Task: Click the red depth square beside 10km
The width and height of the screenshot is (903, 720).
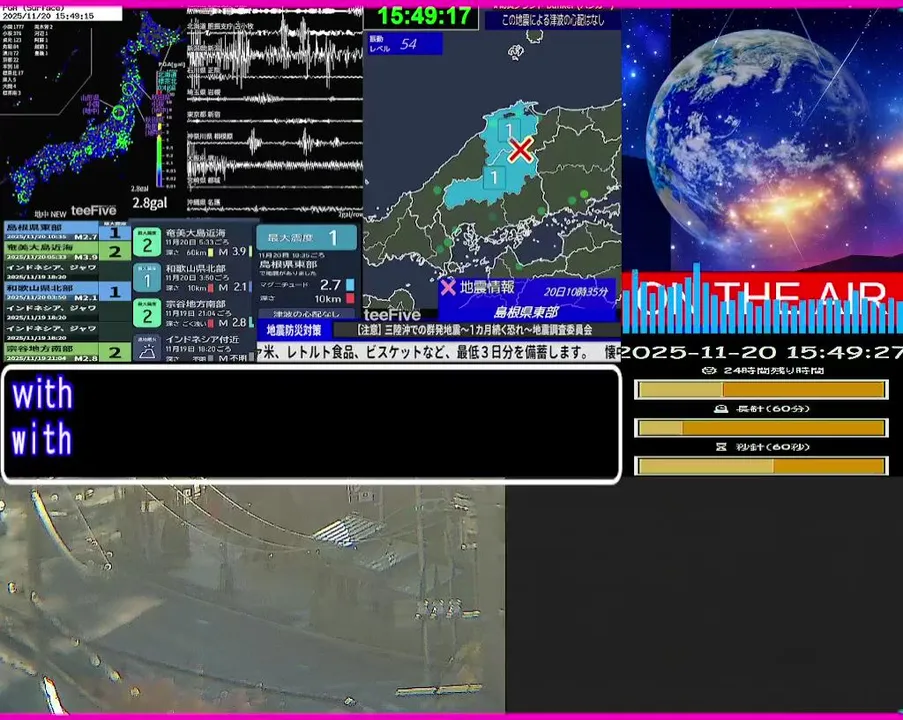Action: (x=350, y=298)
